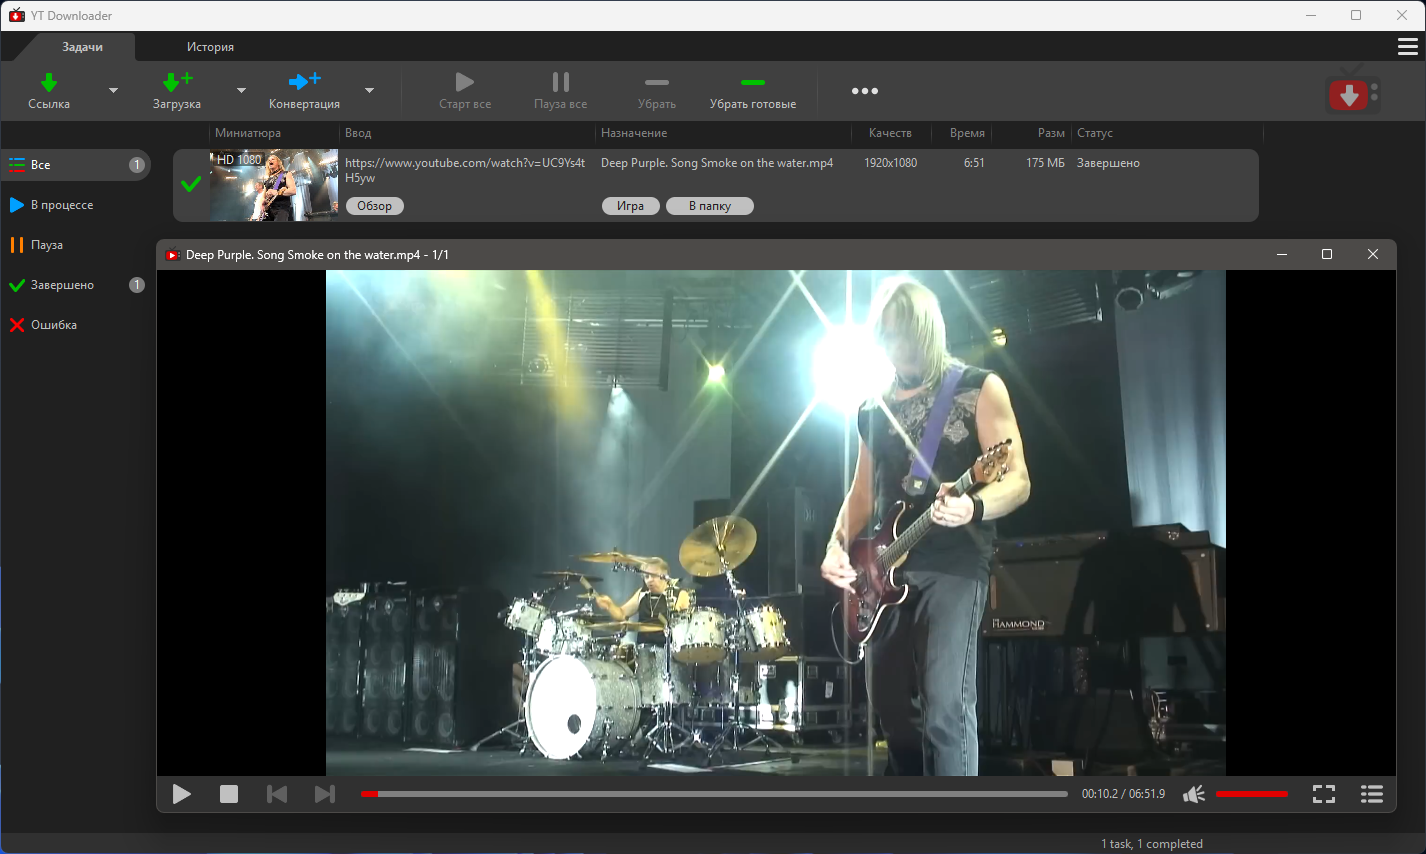Image resolution: width=1426 pixels, height=854 pixels.
Task: Minimize the video player window
Action: pos(1282,255)
